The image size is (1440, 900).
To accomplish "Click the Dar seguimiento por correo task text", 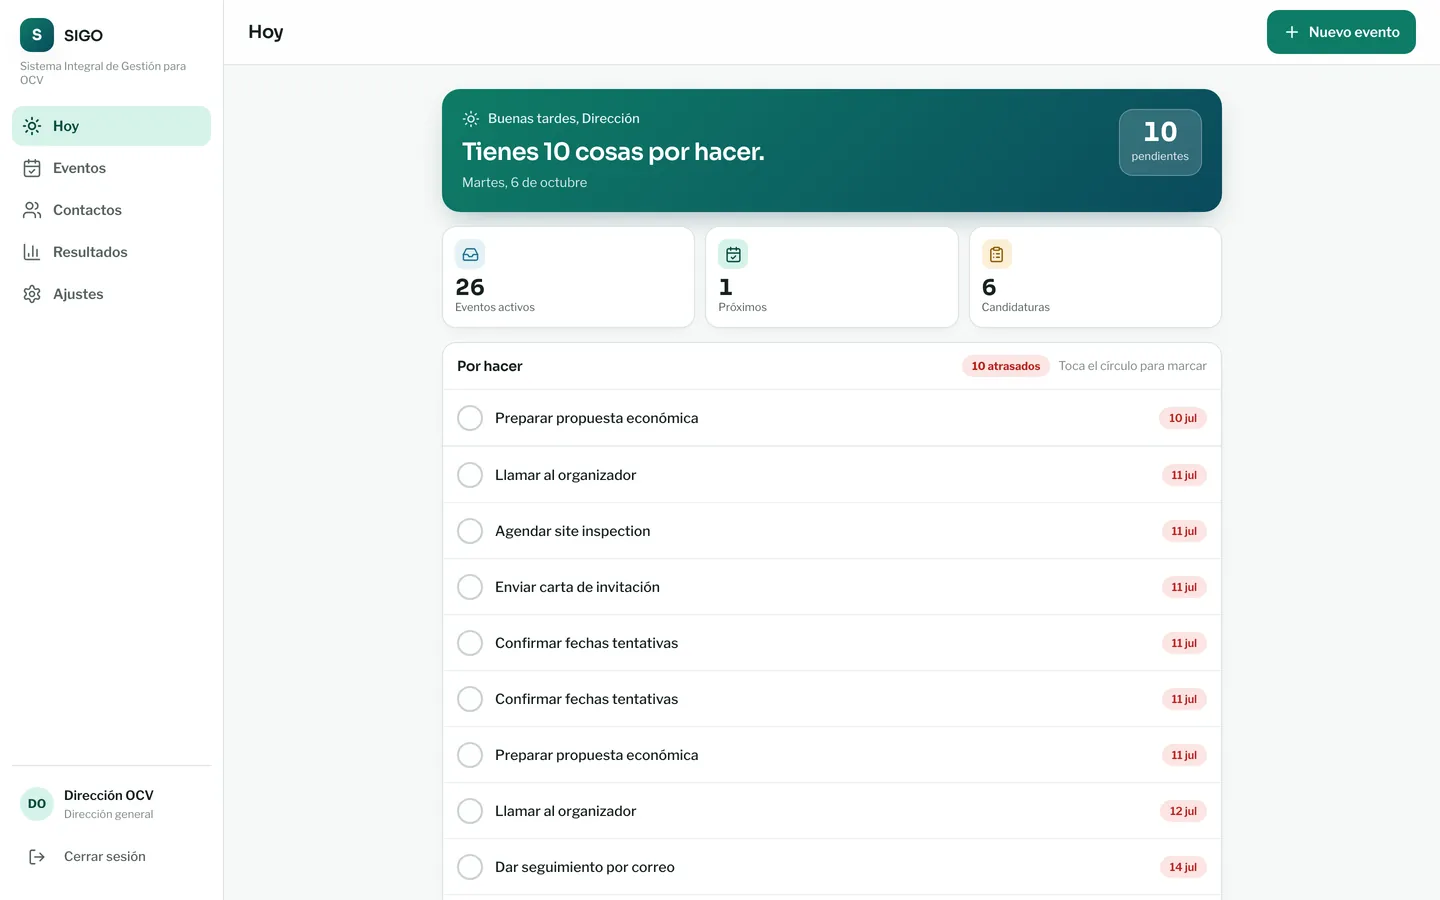I will pos(585,867).
